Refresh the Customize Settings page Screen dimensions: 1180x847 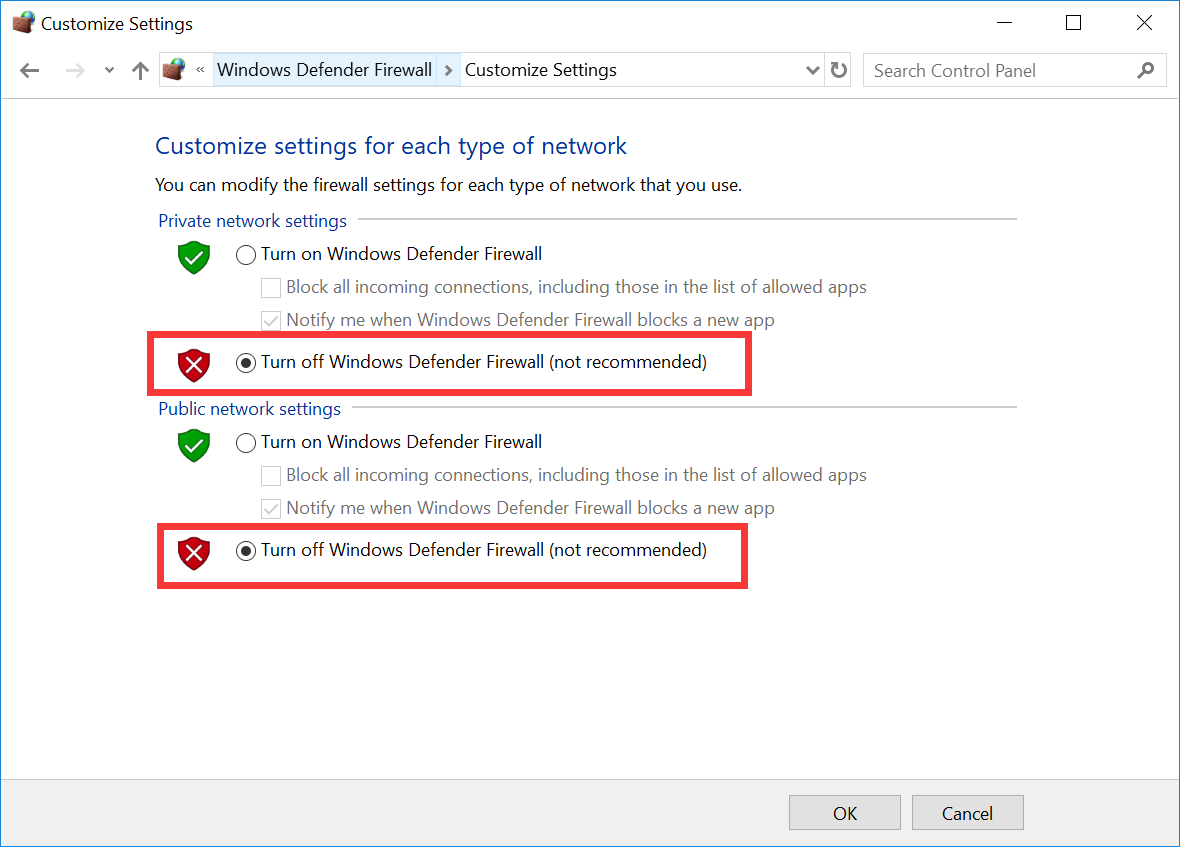pyautogui.click(x=838, y=70)
